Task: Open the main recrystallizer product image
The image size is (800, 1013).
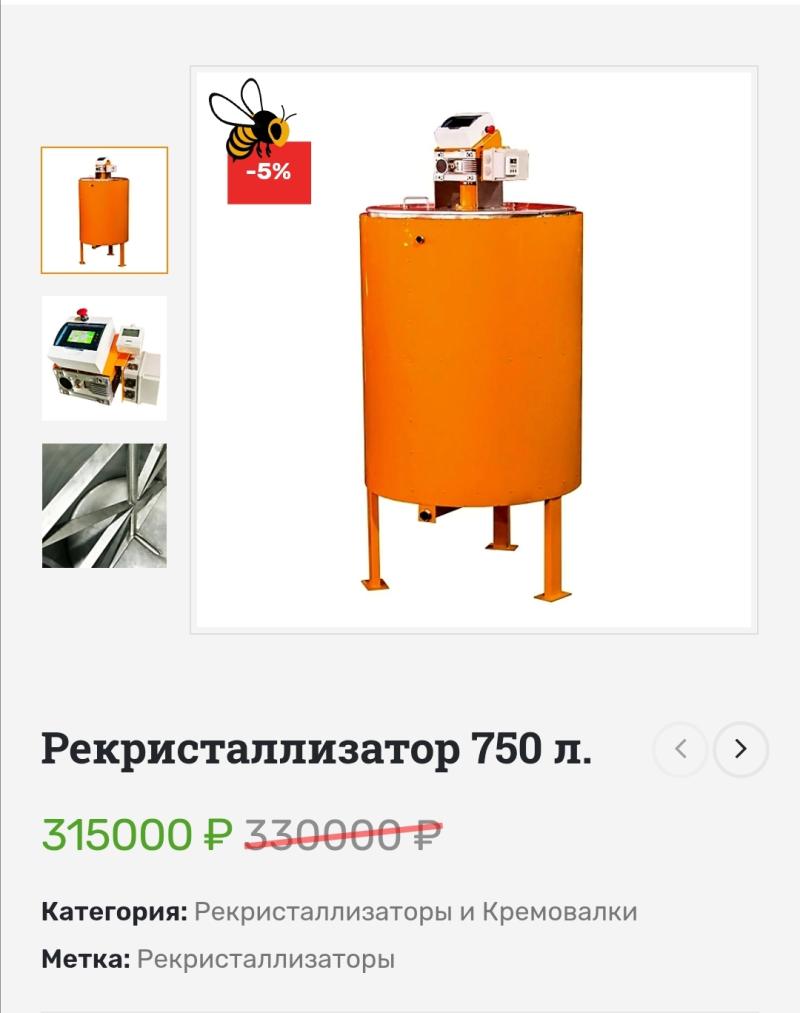Action: [x=474, y=350]
